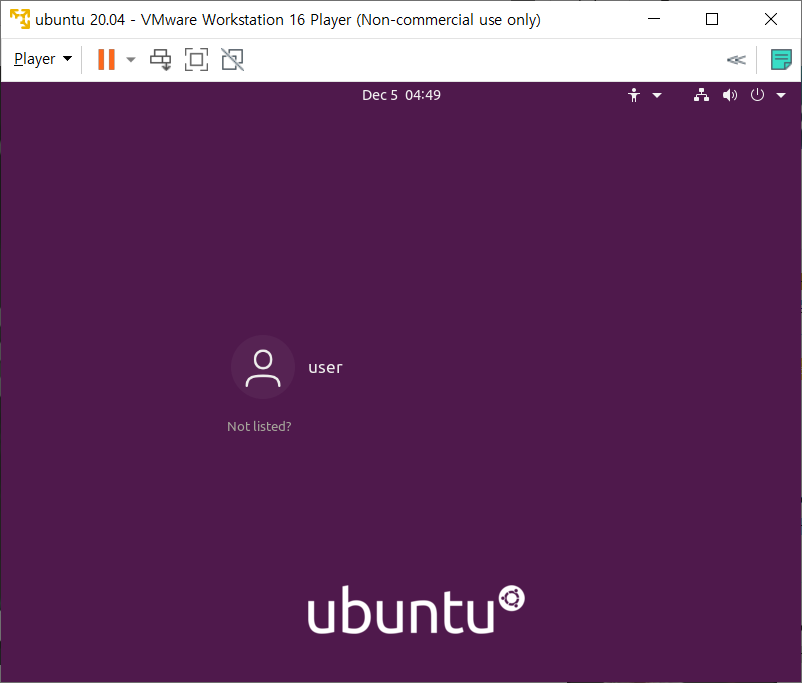
Task: Click the VMware logo in the title bar
Action: point(20,19)
